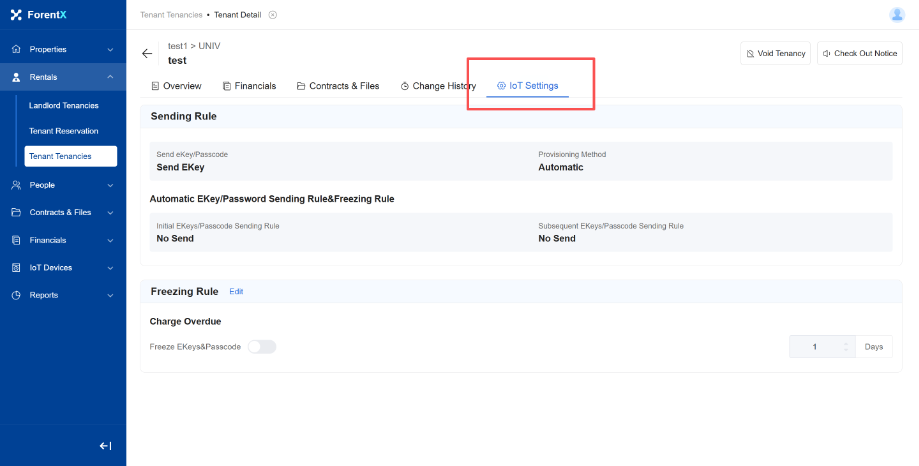Screen dimensions: 919x466
Task: Click the ForentX logo icon
Action: [16, 15]
